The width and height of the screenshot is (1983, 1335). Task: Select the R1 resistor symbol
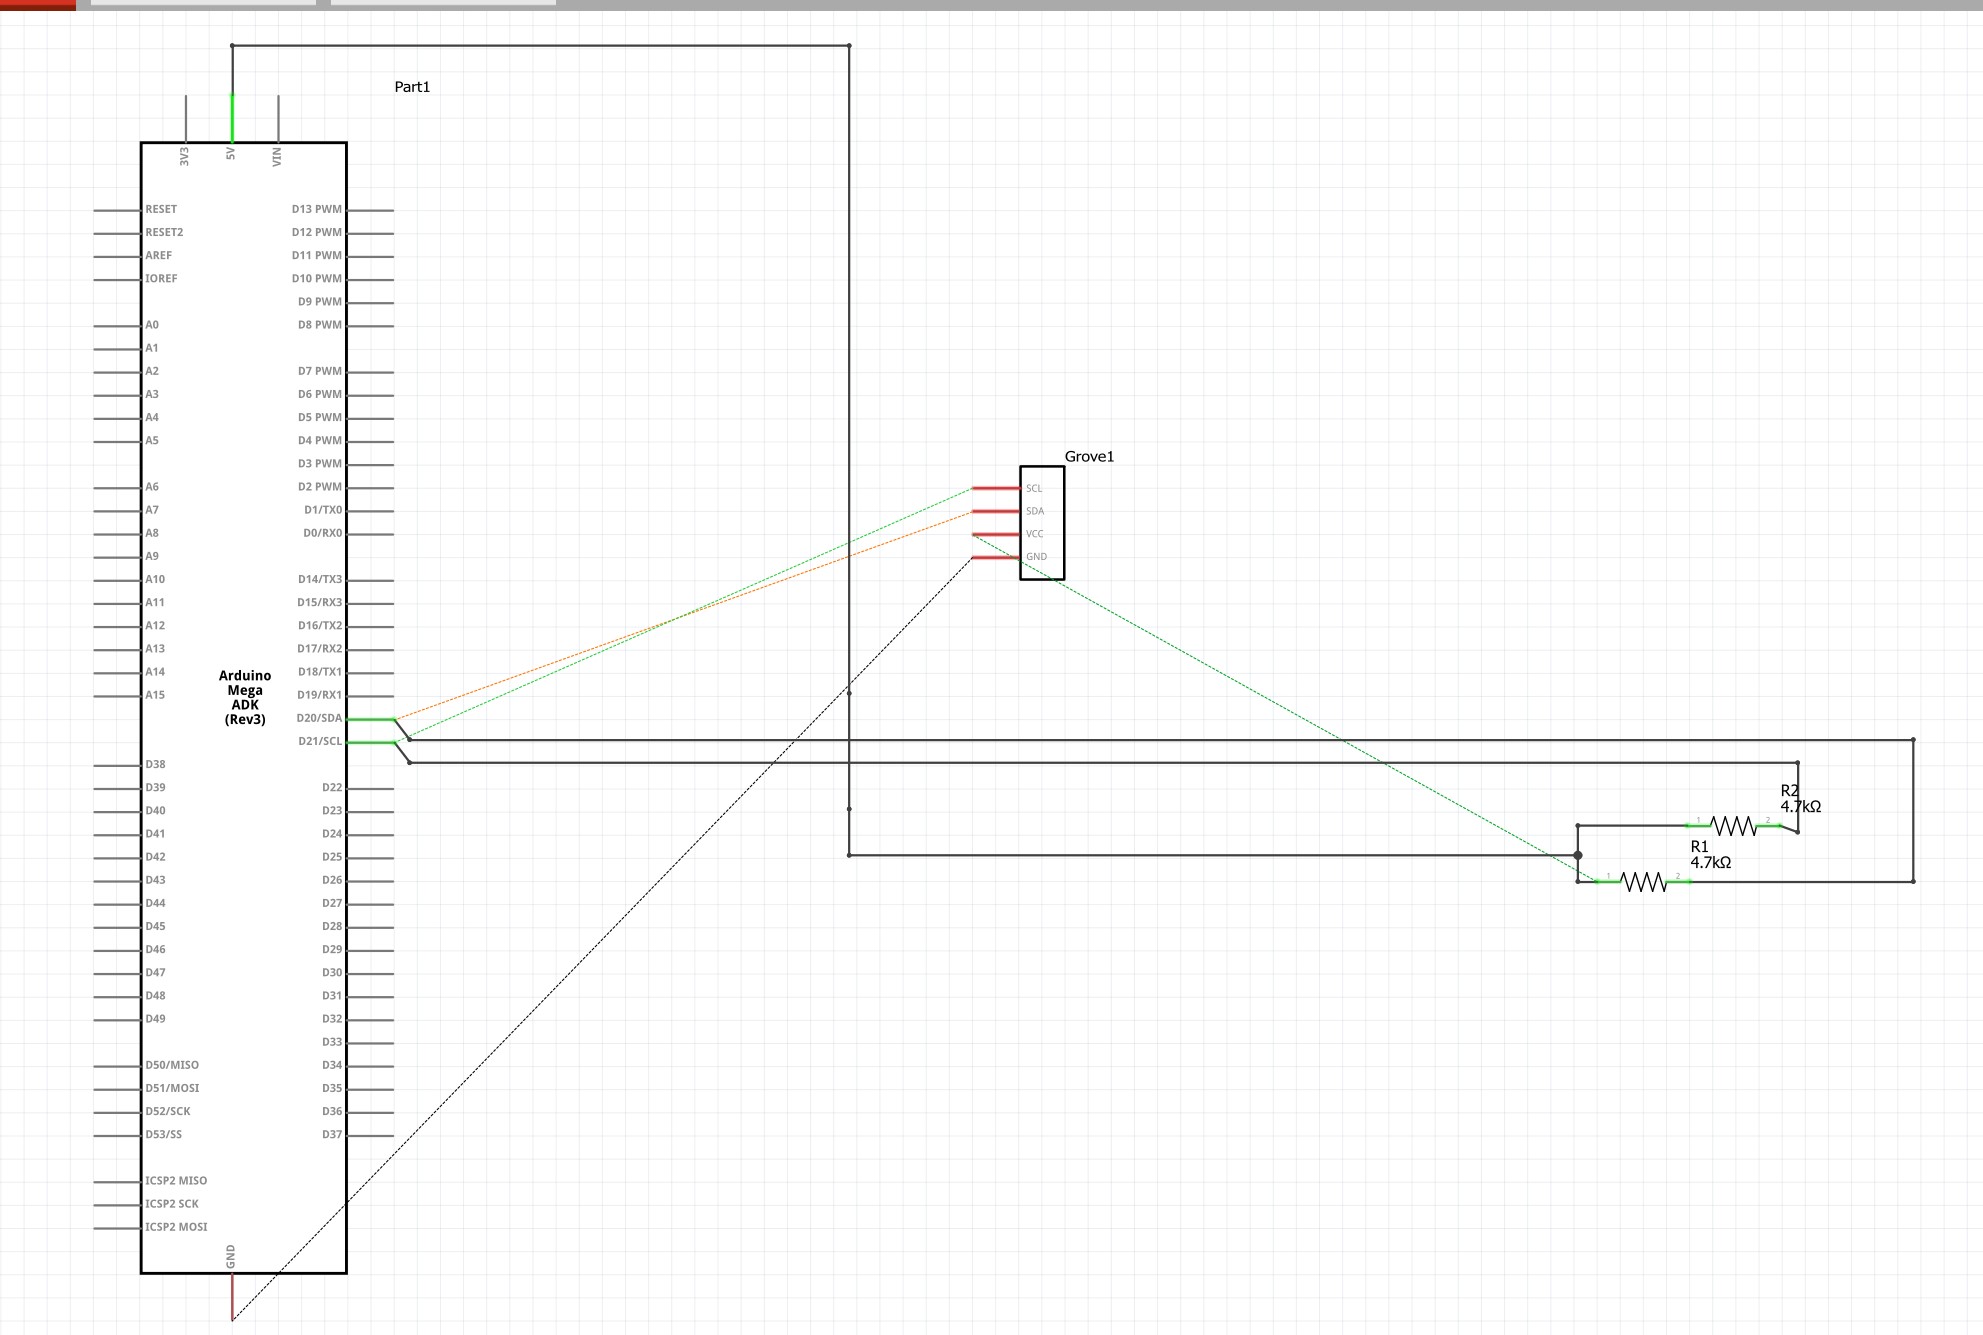pos(1643,882)
